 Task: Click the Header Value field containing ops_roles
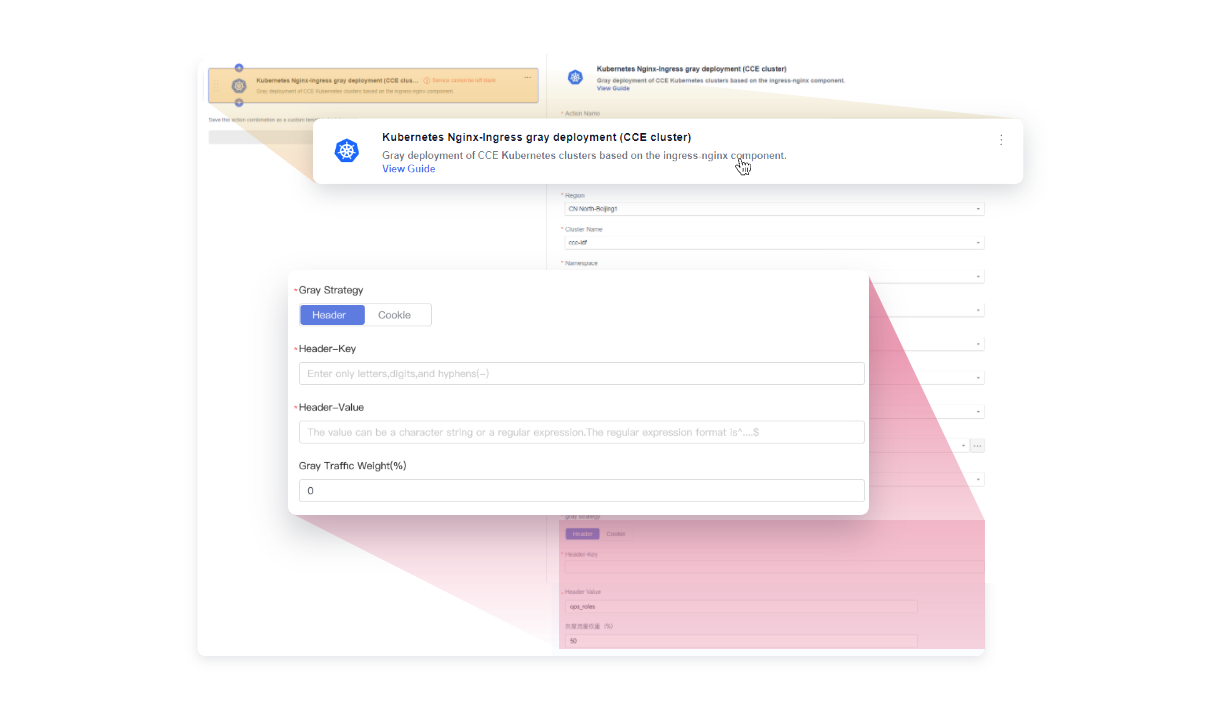coord(741,607)
